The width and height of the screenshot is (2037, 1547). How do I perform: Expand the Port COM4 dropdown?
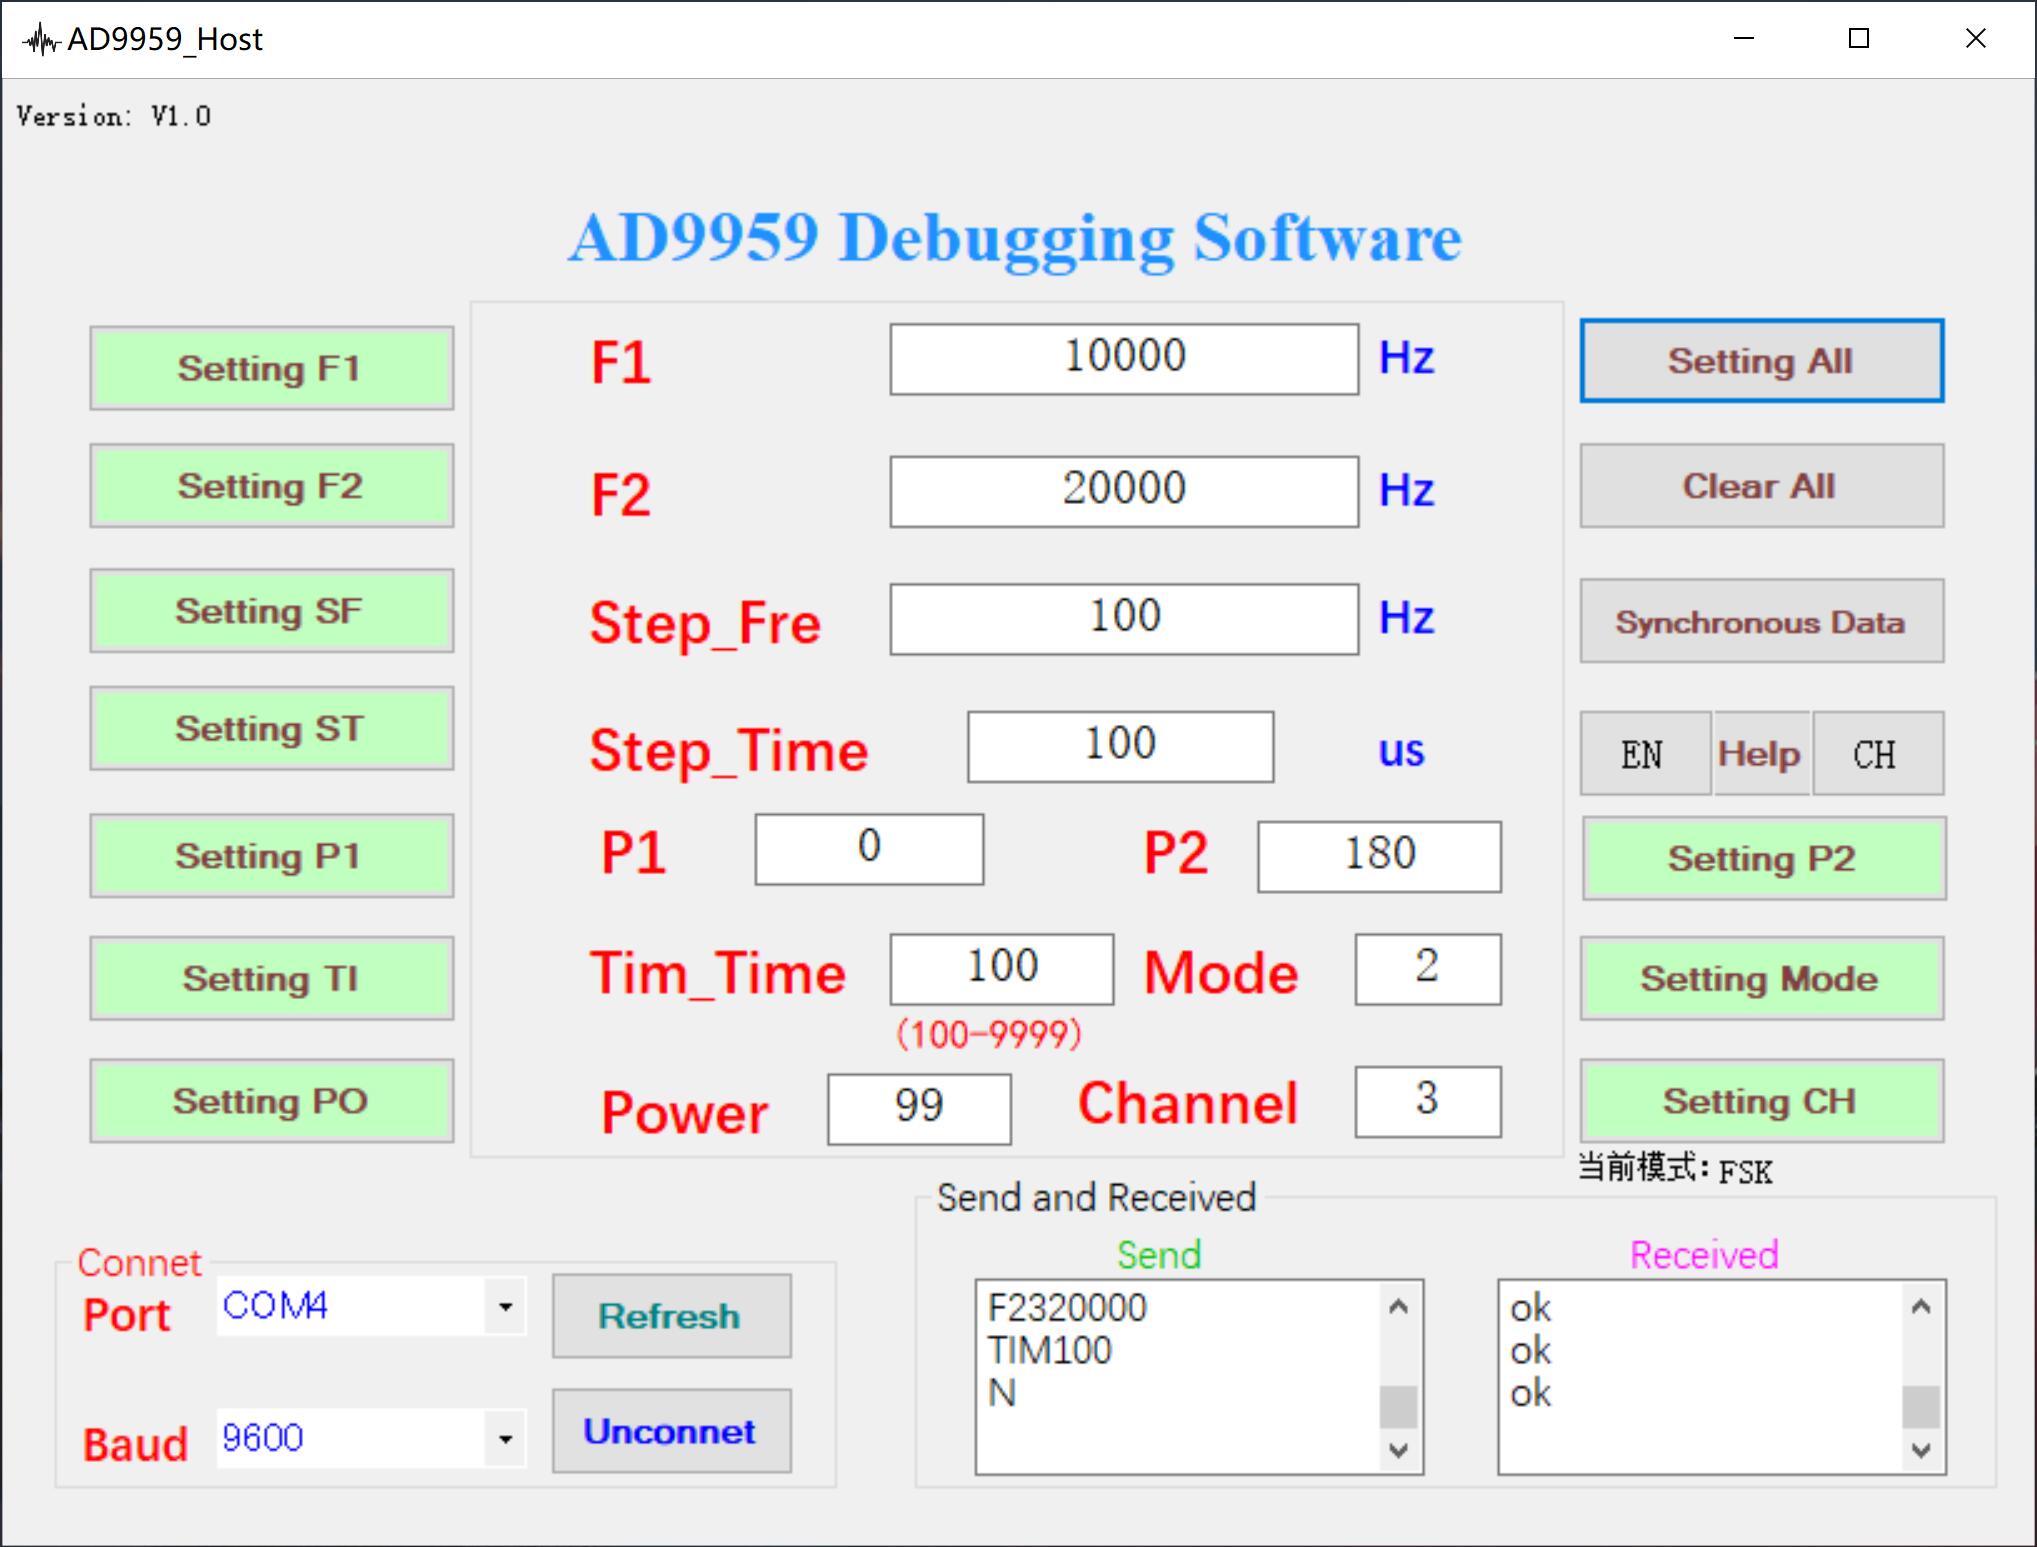pos(505,1306)
